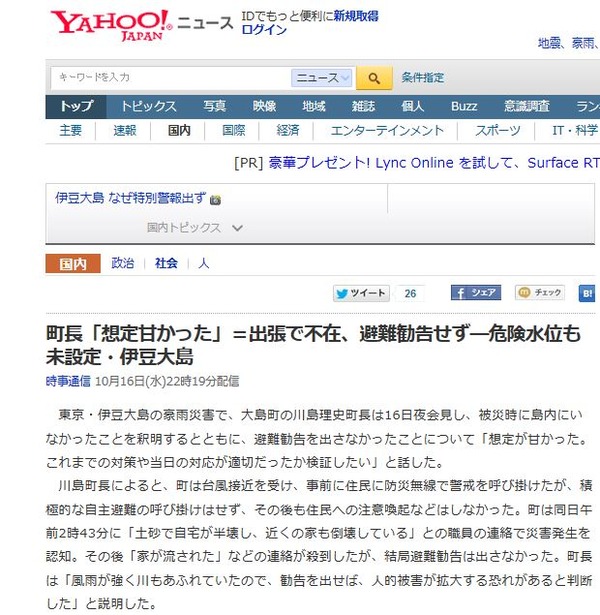Click the ニュース title beside the logo
The width and height of the screenshot is (600, 615).
coord(205,23)
